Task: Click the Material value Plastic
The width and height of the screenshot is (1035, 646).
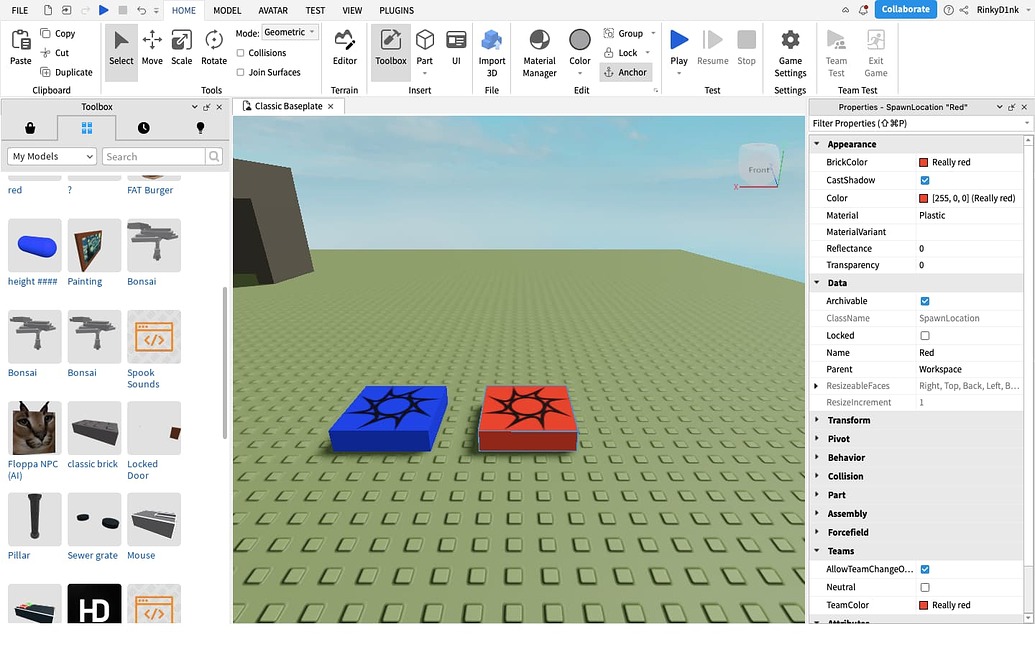Action: click(932, 215)
